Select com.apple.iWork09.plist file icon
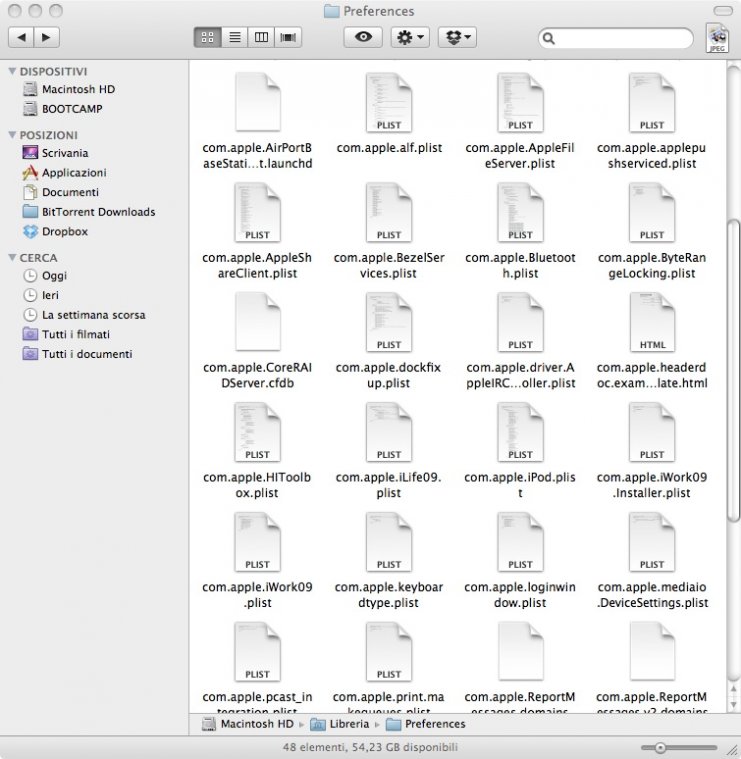Screen dimensions: 741x759 (257, 542)
